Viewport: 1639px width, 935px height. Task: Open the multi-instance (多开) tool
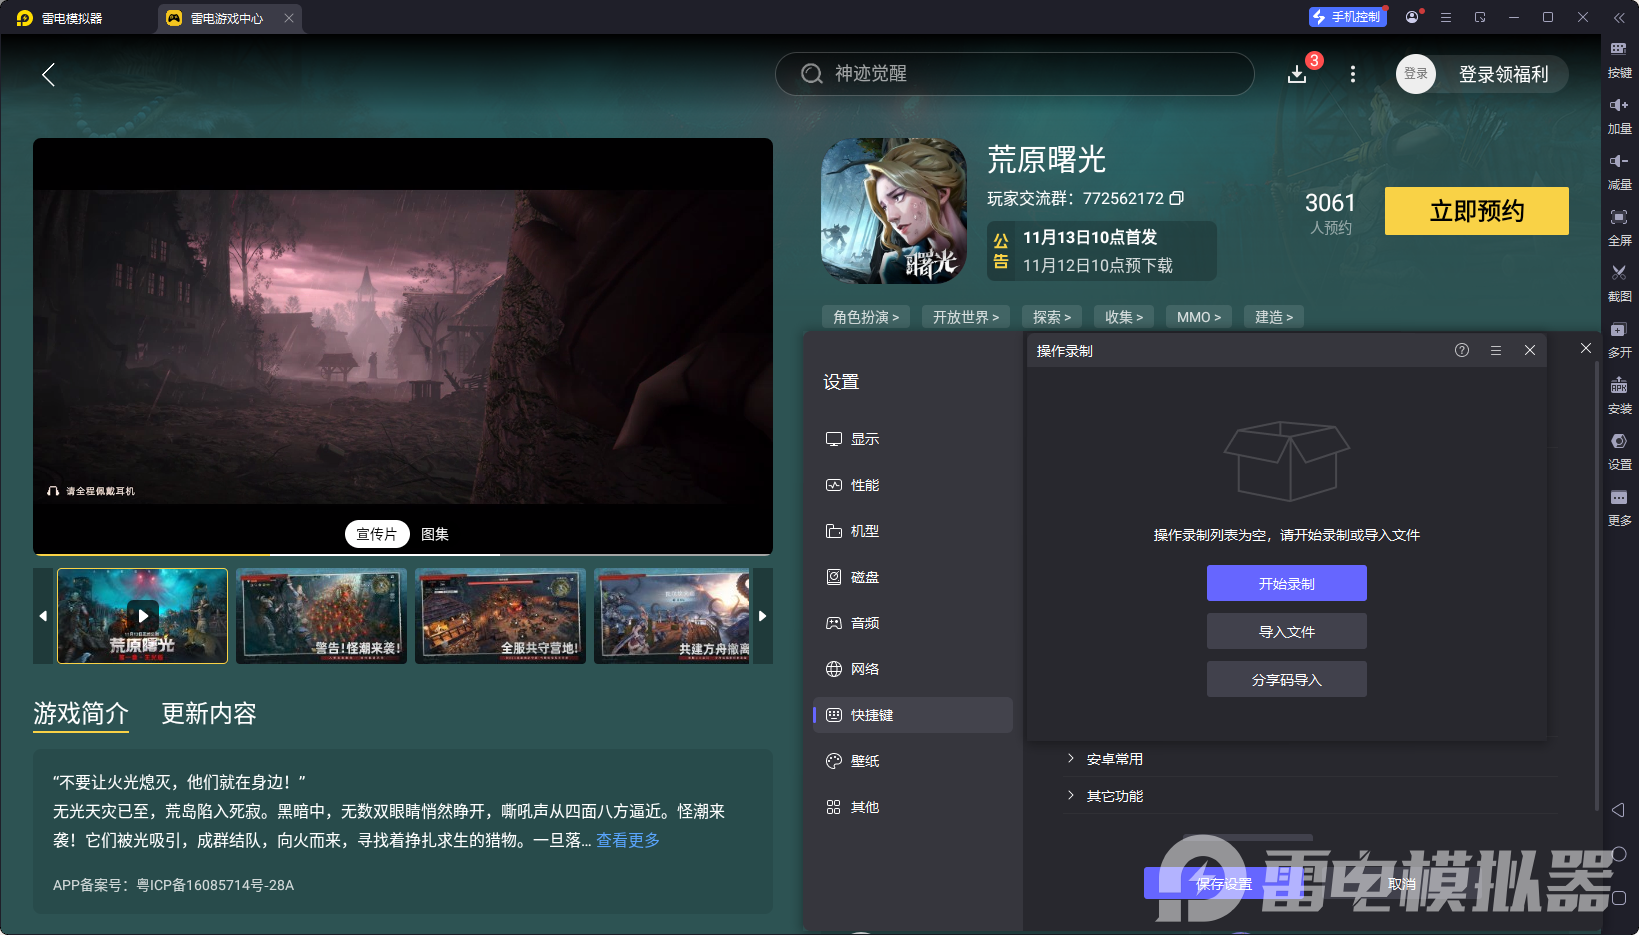pos(1618,330)
